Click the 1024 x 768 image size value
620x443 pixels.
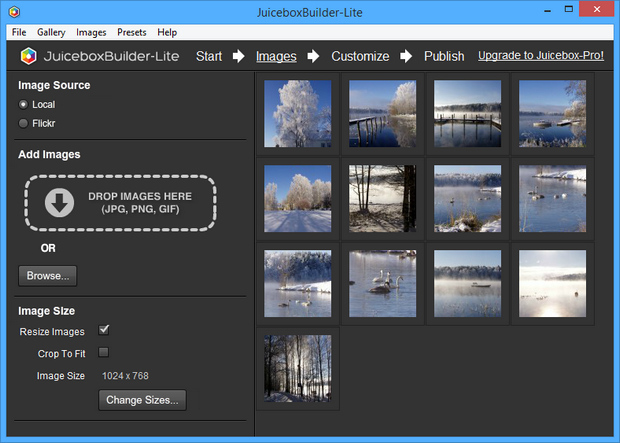click(125, 376)
